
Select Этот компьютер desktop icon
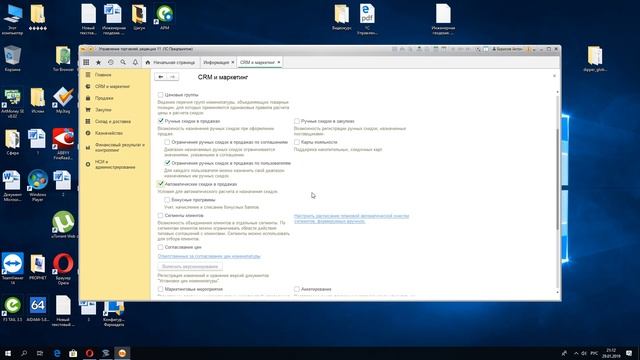pyautogui.click(x=13, y=19)
